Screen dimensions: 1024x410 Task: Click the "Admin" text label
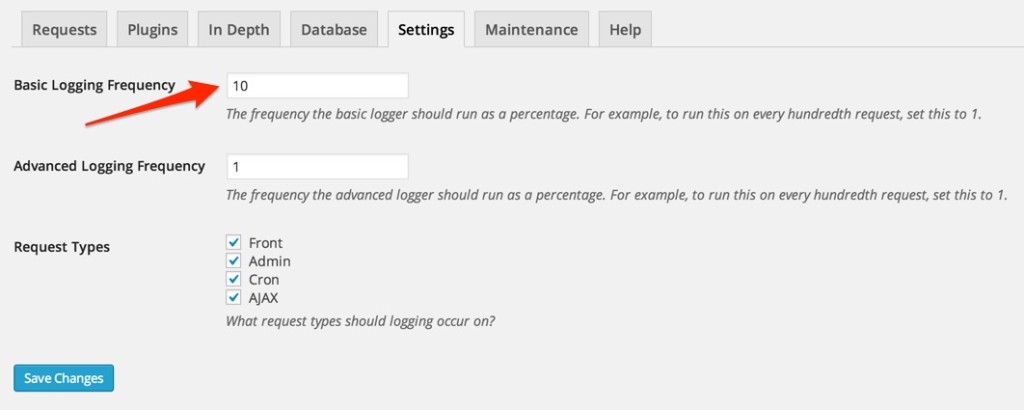270,261
